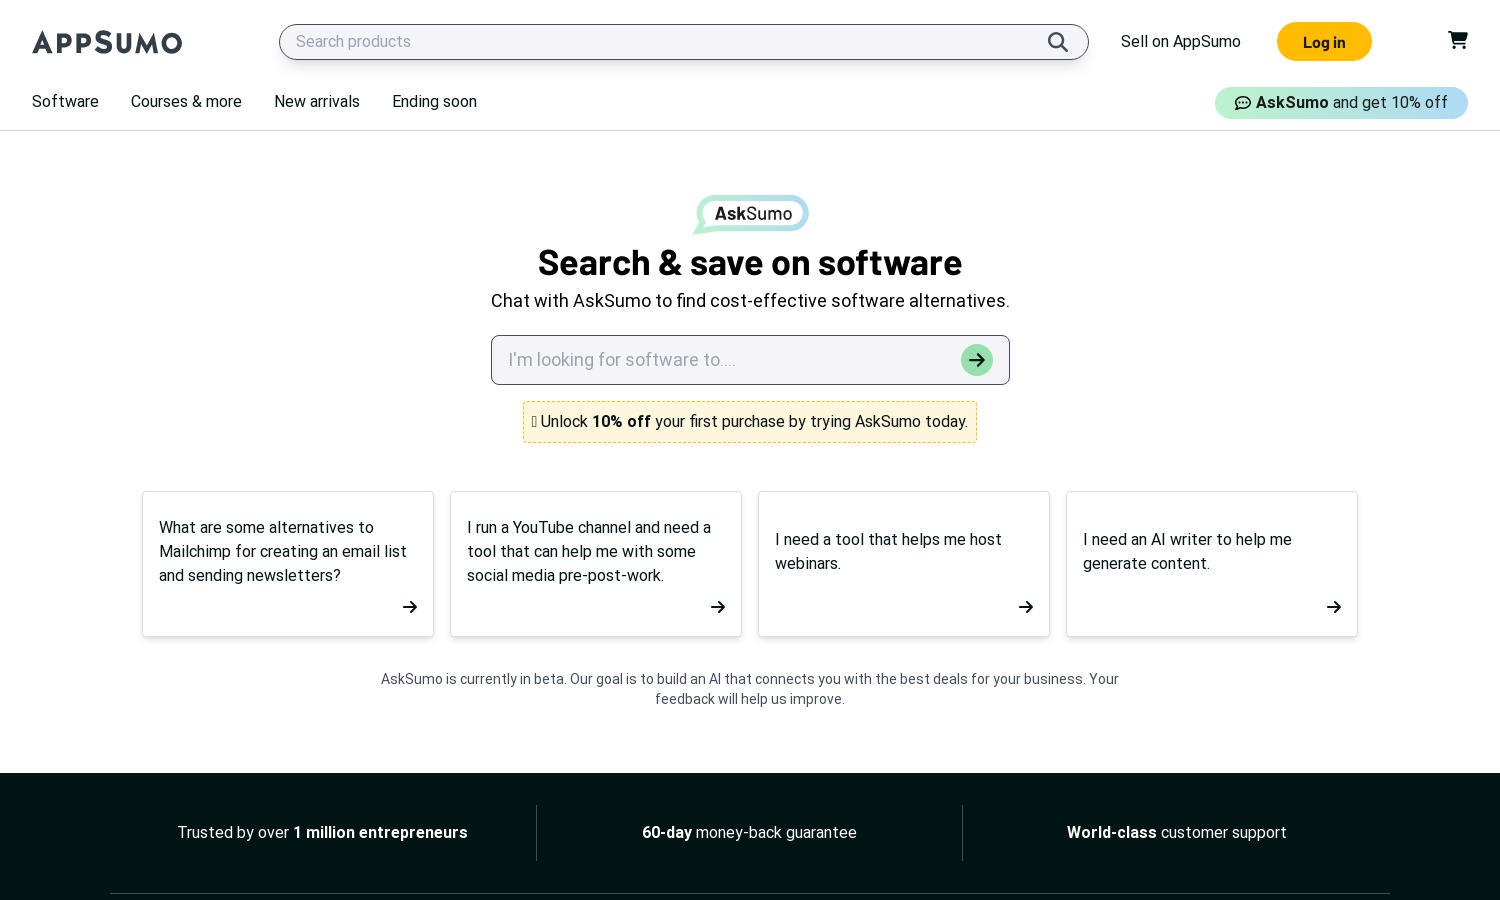
Task: Open the Sell on AppSumo link
Action: (x=1181, y=42)
